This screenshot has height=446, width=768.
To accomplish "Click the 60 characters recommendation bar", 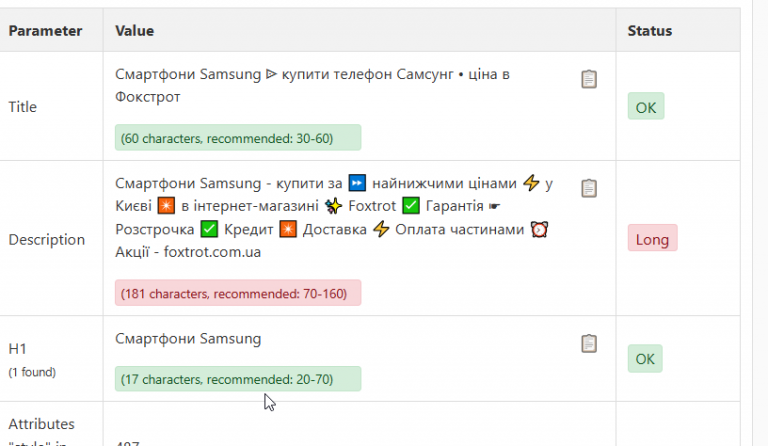I will [x=238, y=138].
